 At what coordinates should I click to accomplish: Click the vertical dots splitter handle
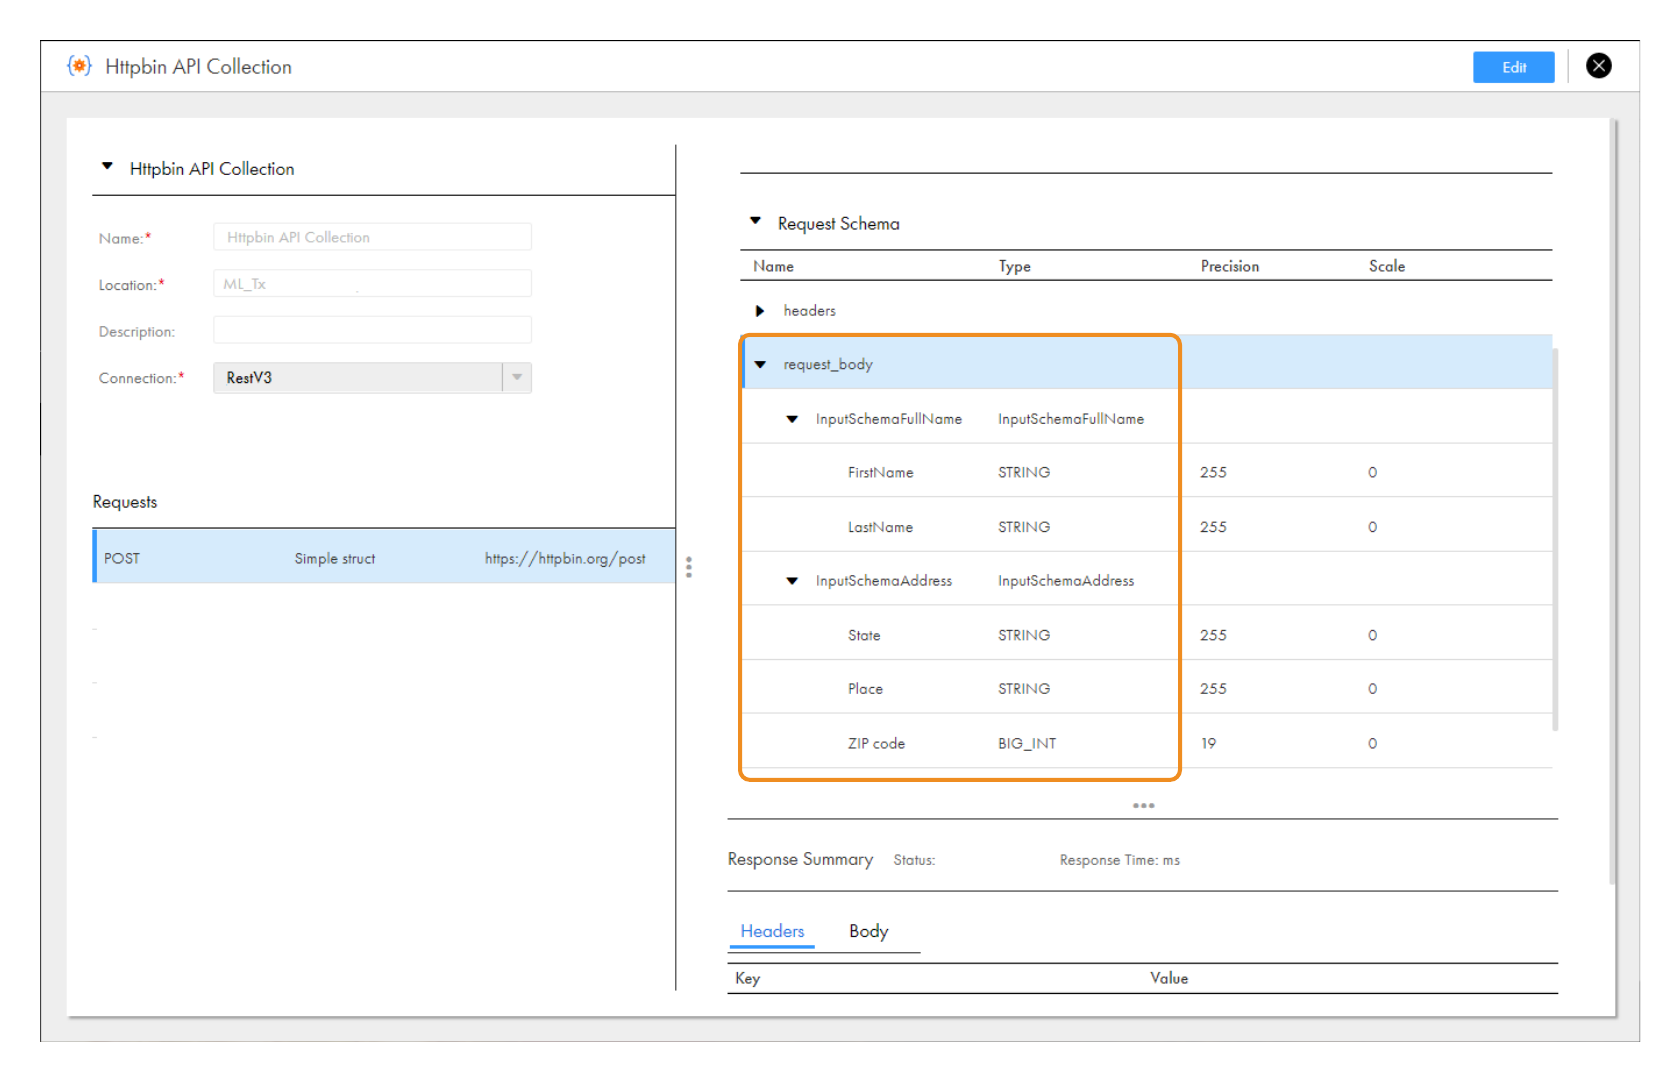point(689,567)
